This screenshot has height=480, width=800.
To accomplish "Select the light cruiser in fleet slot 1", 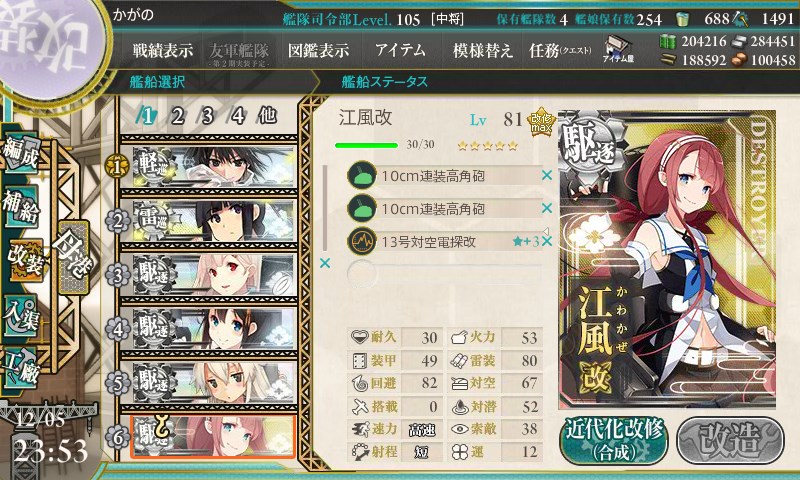I will tap(213, 166).
